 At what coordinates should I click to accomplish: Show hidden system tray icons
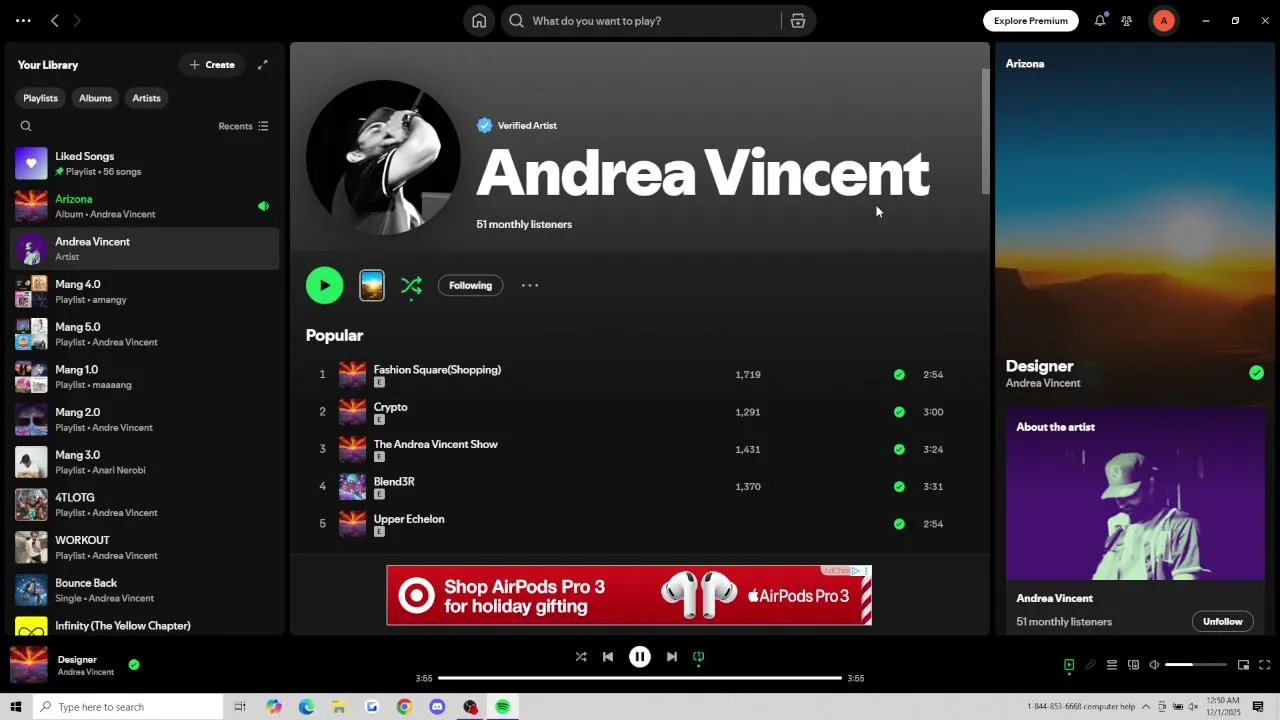[x=1146, y=707]
